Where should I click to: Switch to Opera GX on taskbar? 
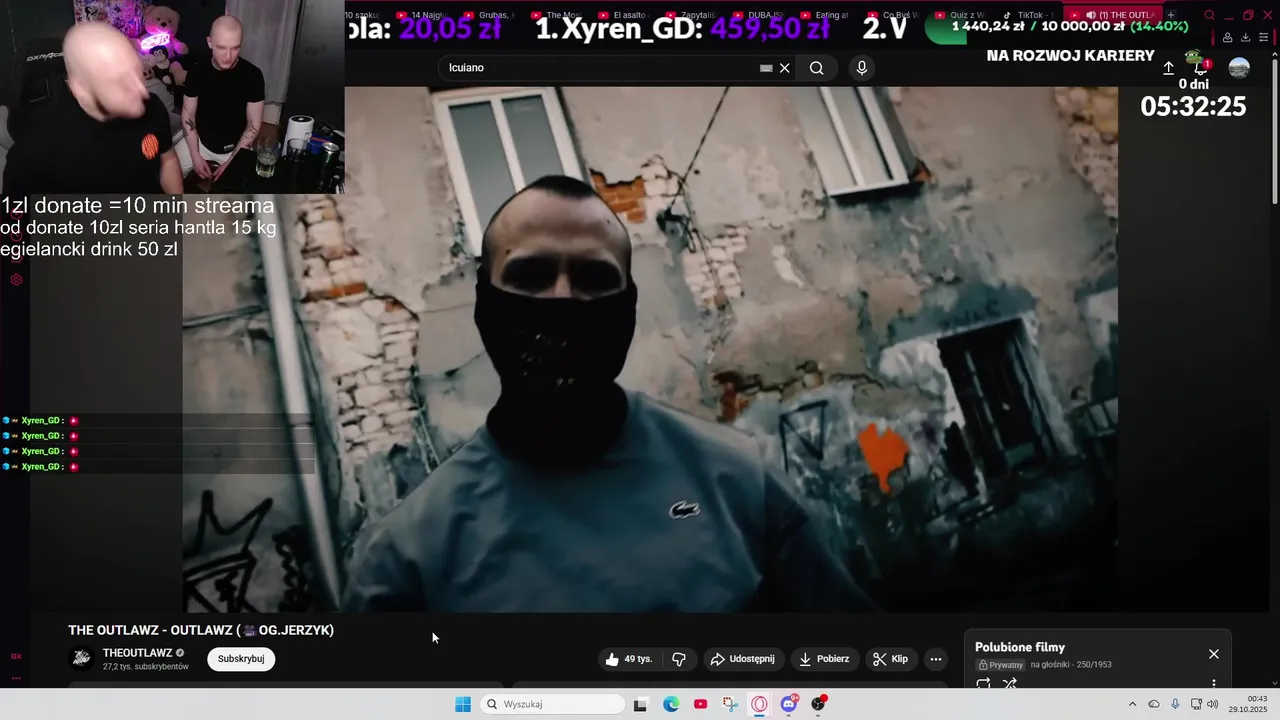coord(760,704)
